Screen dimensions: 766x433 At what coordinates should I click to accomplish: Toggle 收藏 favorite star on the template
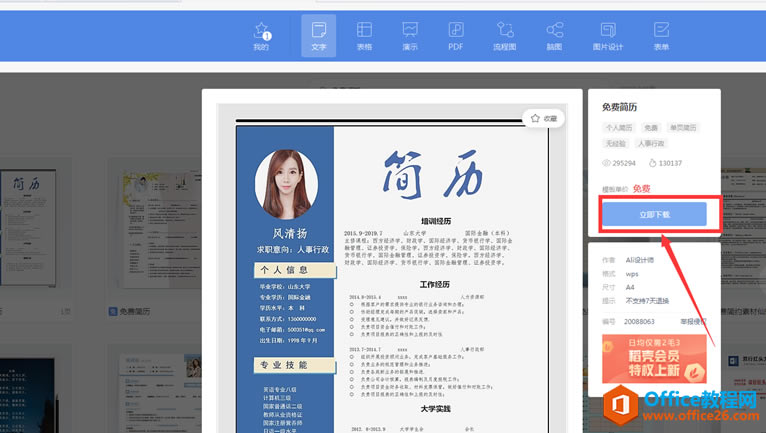coord(543,118)
